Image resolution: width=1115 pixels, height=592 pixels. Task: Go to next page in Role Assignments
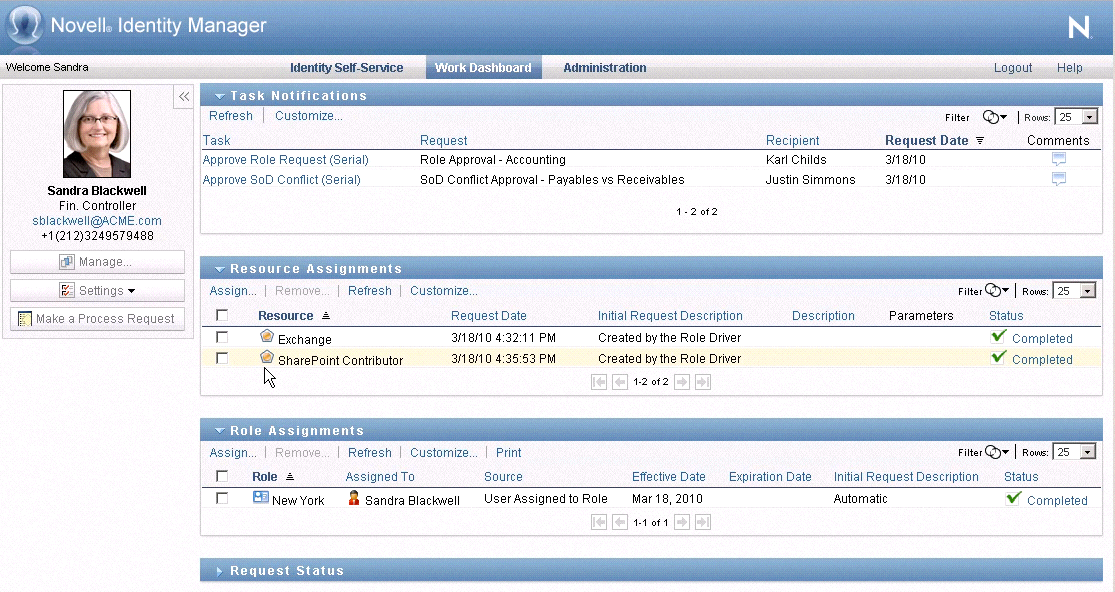[681, 522]
